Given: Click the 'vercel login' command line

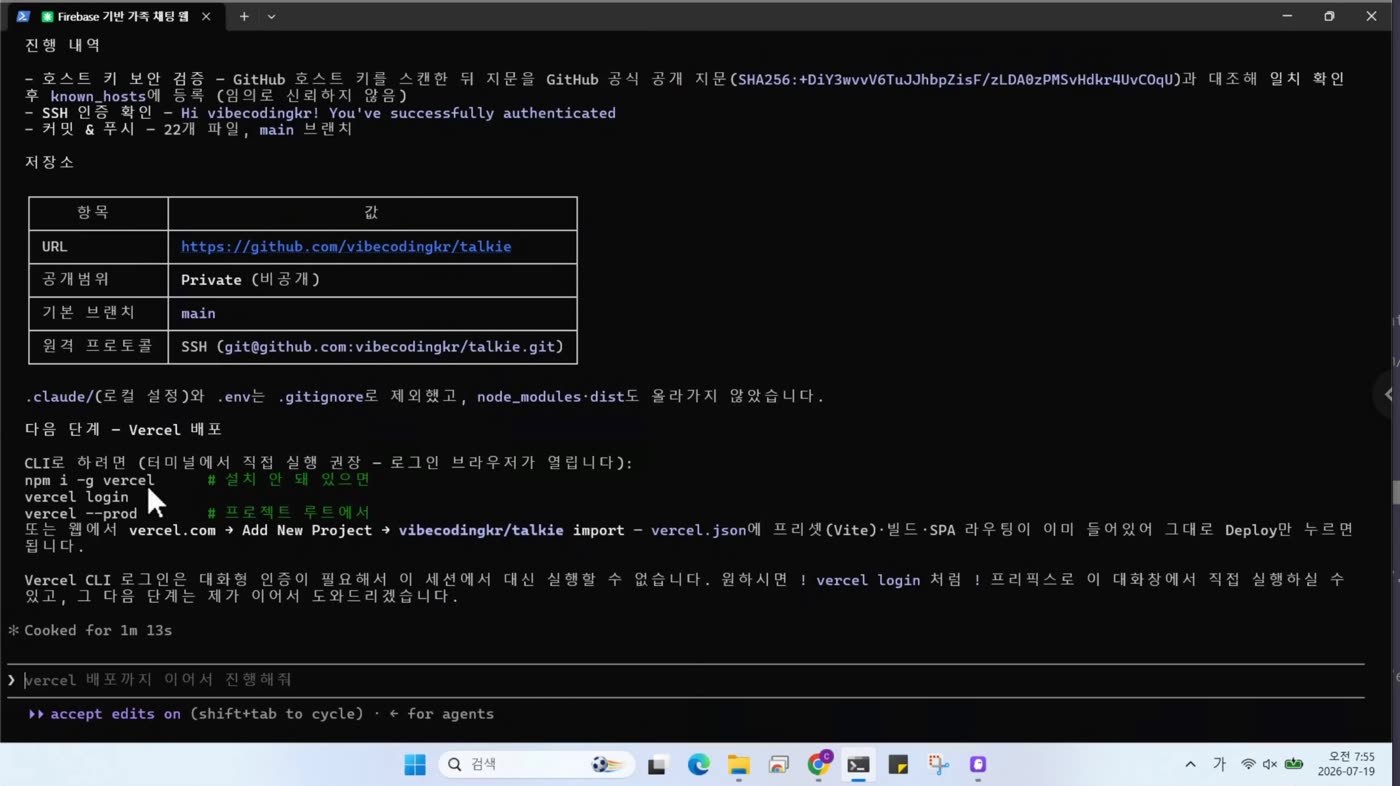Looking at the screenshot, I should pos(76,497).
